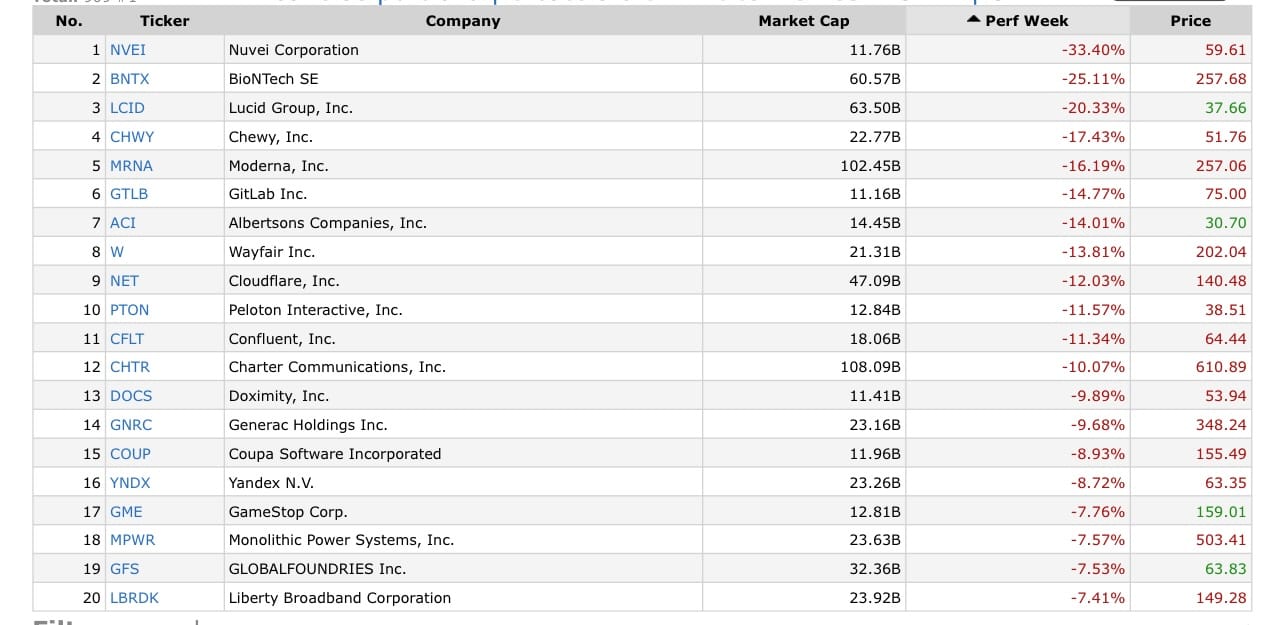Viewport: 1284px width, 625px height.
Task: Open the COUP ticker link
Action: (131, 454)
